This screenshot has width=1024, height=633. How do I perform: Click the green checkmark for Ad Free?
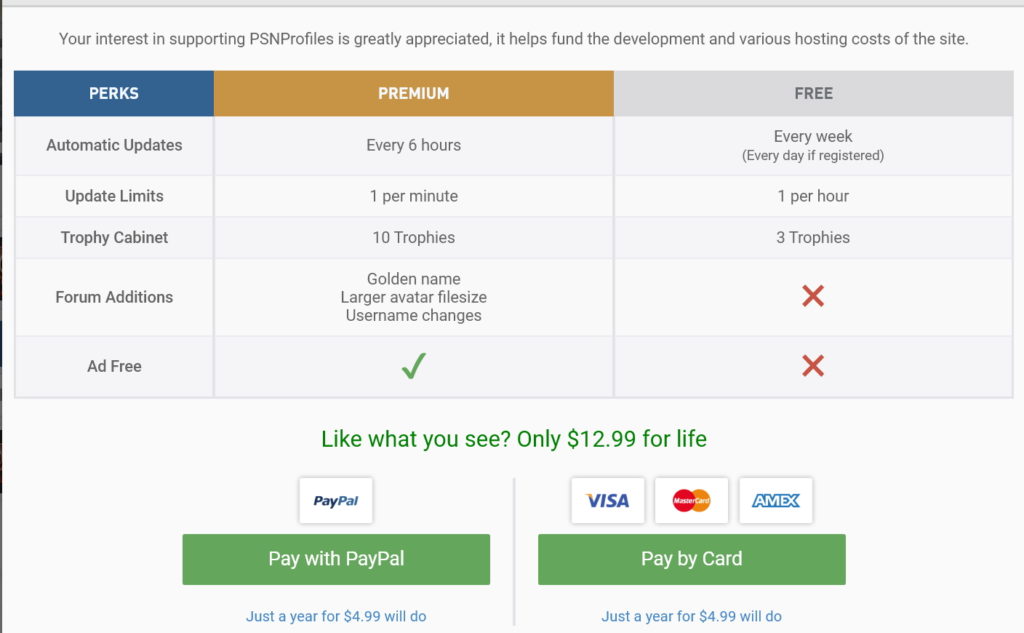click(x=414, y=366)
